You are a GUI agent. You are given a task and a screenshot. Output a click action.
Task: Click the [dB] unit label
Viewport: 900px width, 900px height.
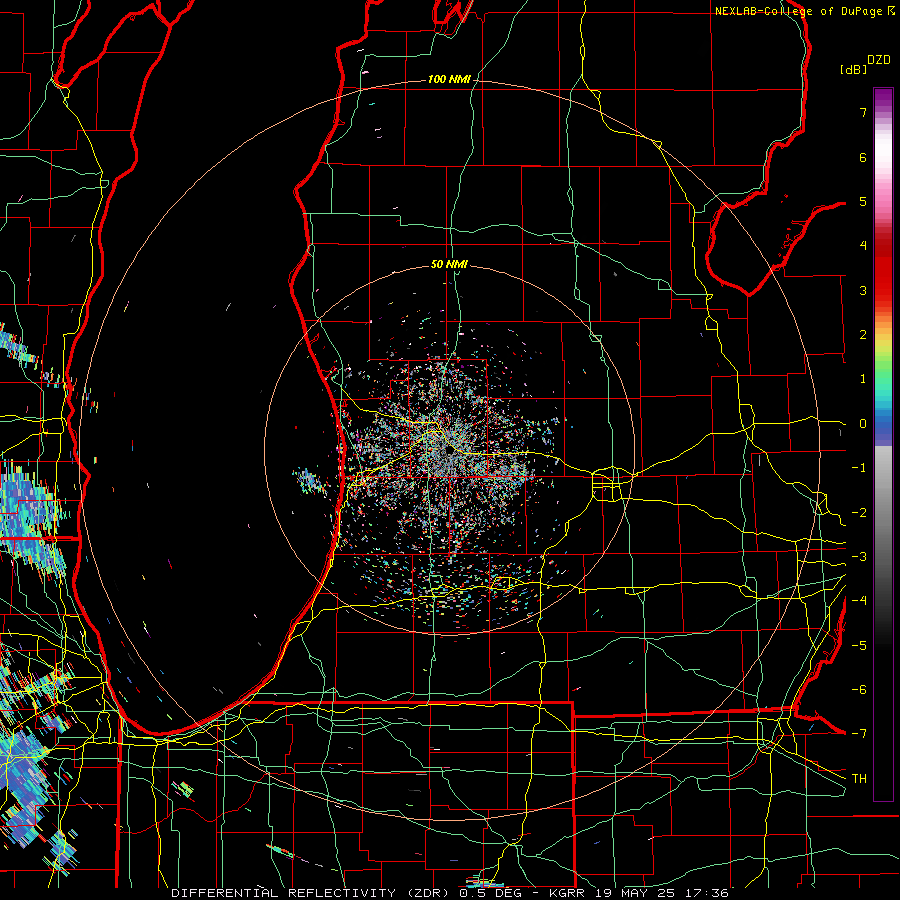pos(854,69)
